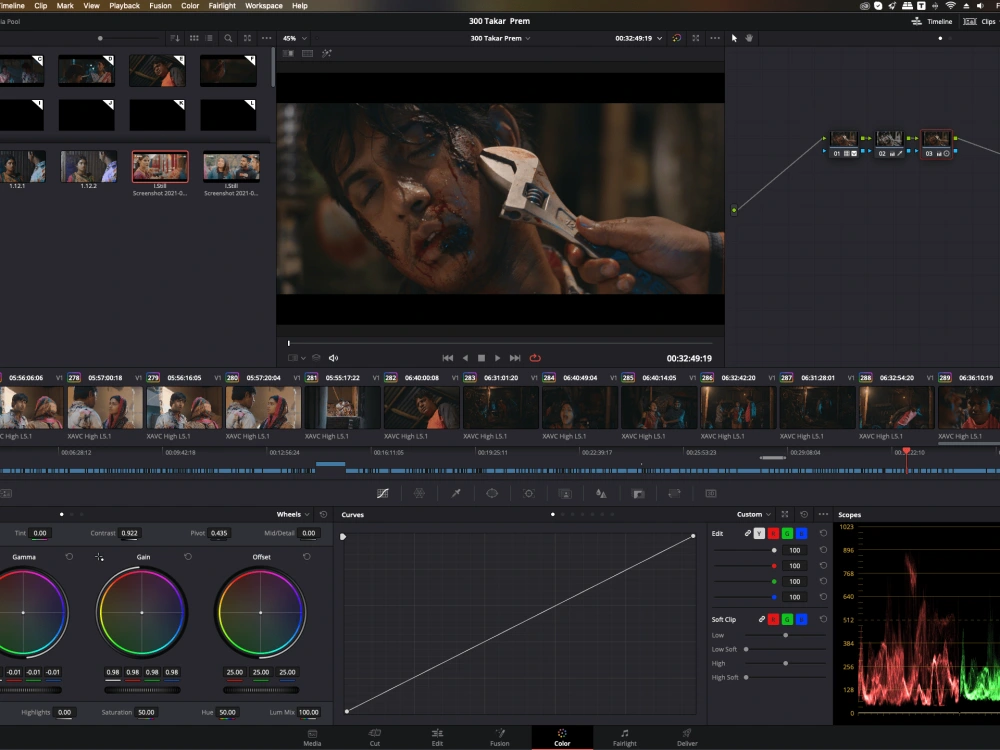The height and width of the screenshot is (750, 1000).
Task: Open the Fairlight menu in the menu bar
Action: pyautogui.click(x=222, y=6)
